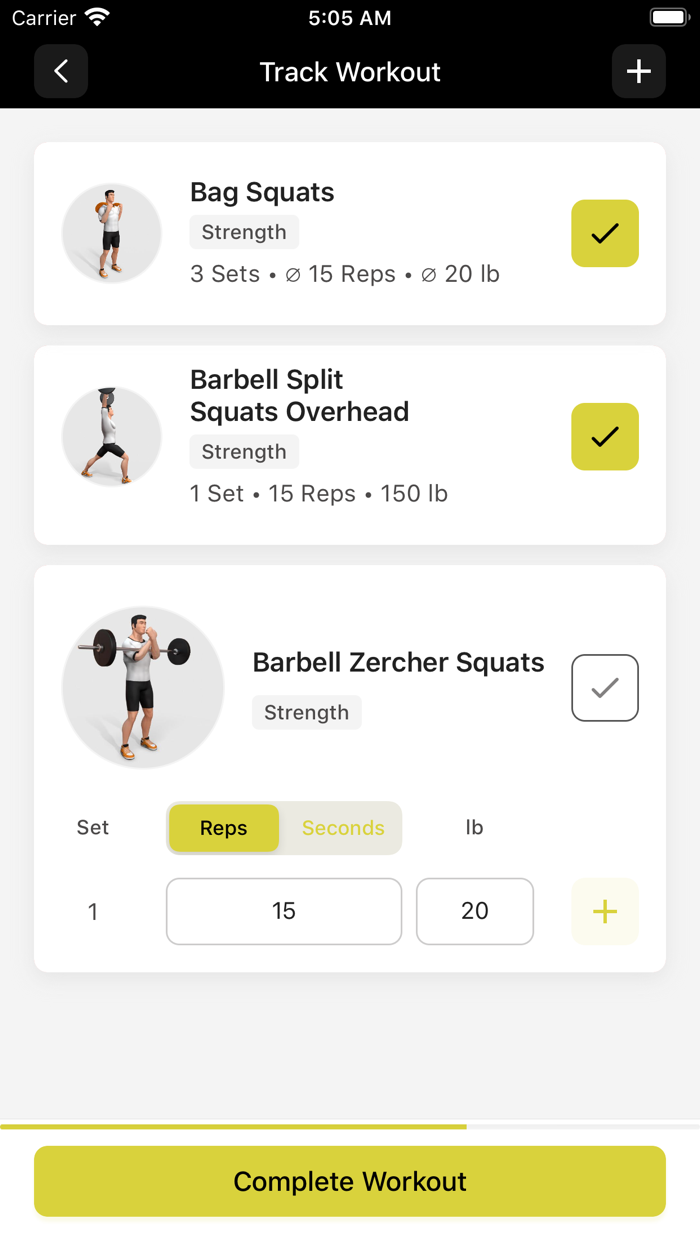
Task: Click the workout progress bar
Action: [x=350, y=1126]
